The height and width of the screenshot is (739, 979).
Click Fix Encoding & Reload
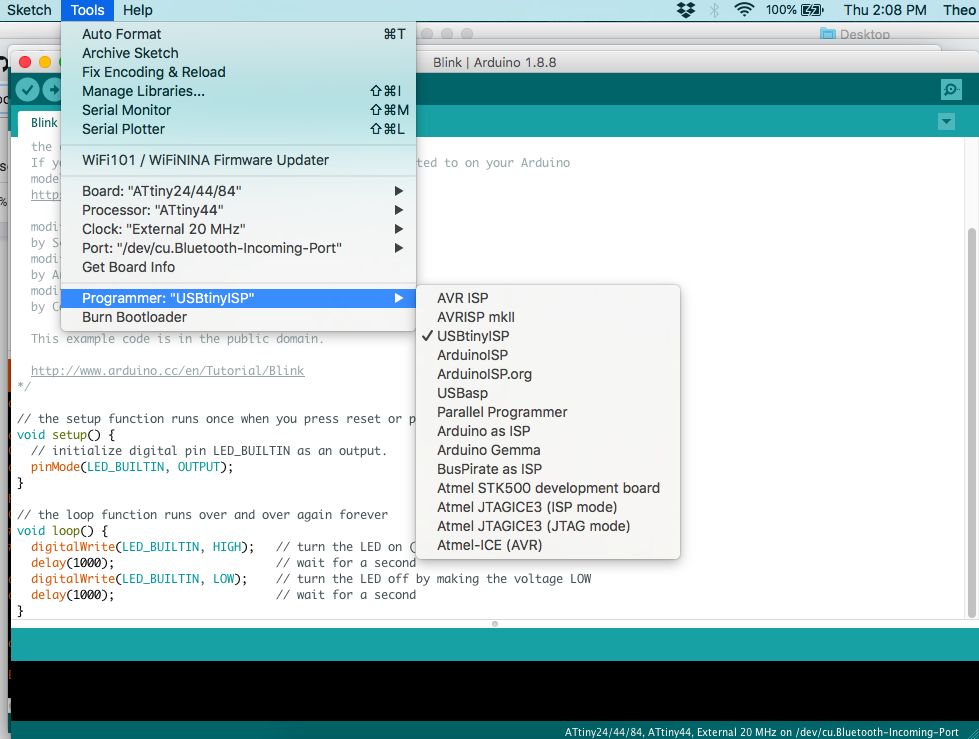239,72
